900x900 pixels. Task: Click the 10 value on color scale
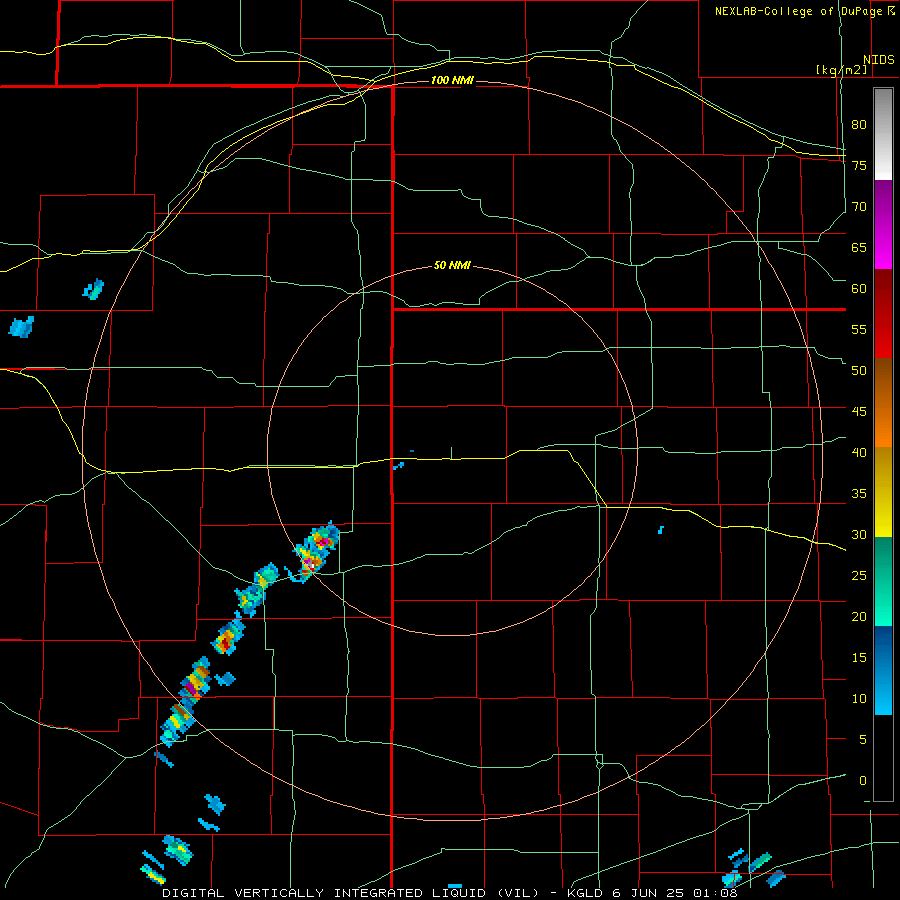pyautogui.click(x=859, y=699)
